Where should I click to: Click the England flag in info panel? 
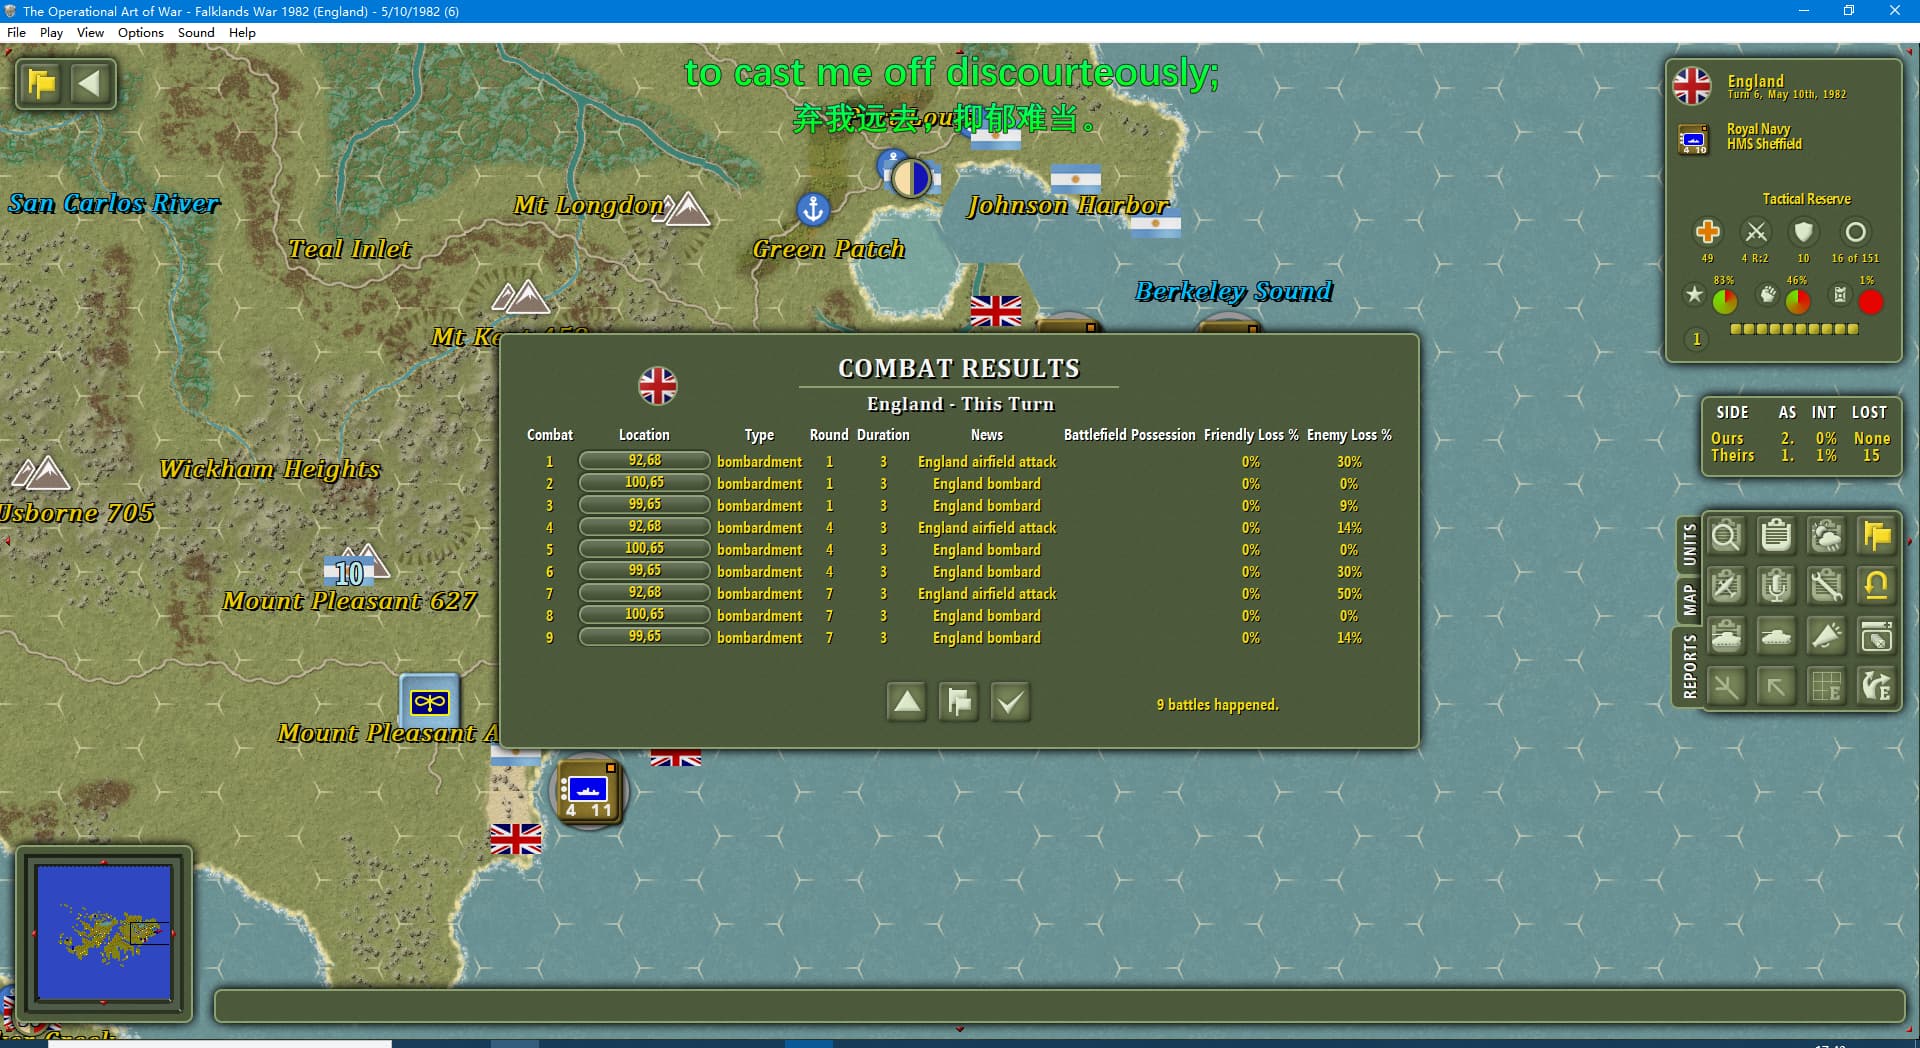point(1692,86)
